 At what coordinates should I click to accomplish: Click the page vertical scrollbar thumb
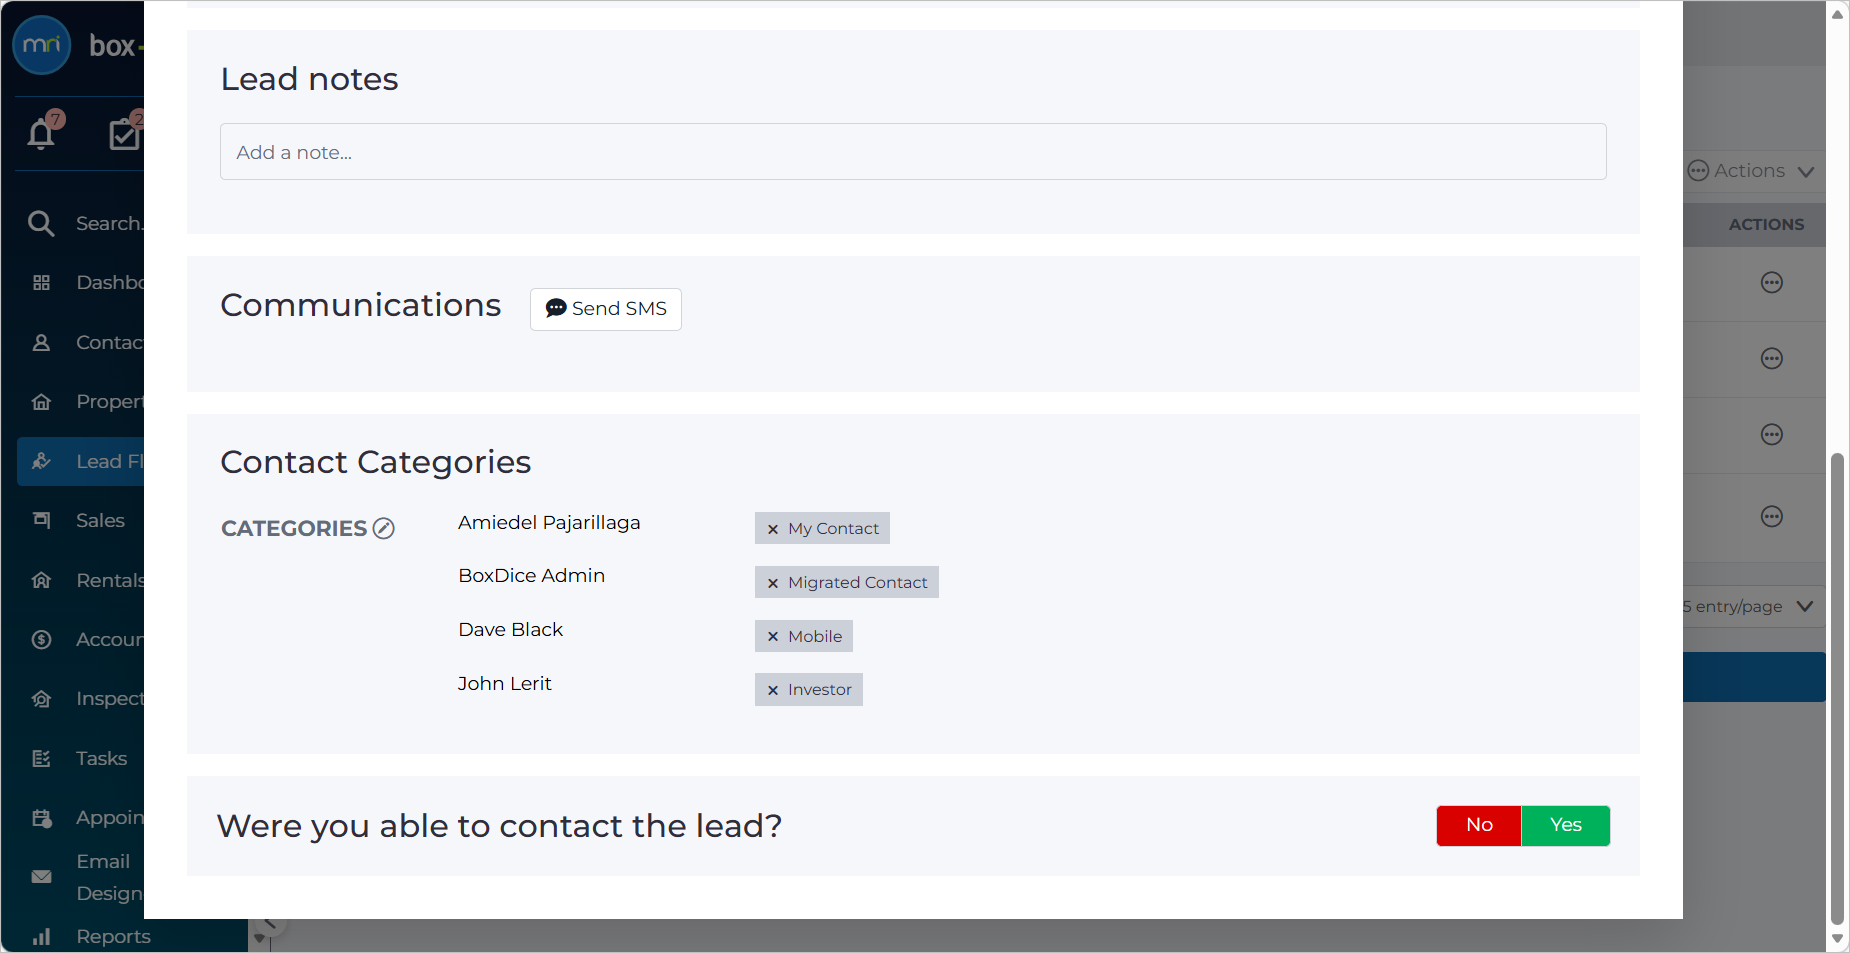coord(1837,688)
